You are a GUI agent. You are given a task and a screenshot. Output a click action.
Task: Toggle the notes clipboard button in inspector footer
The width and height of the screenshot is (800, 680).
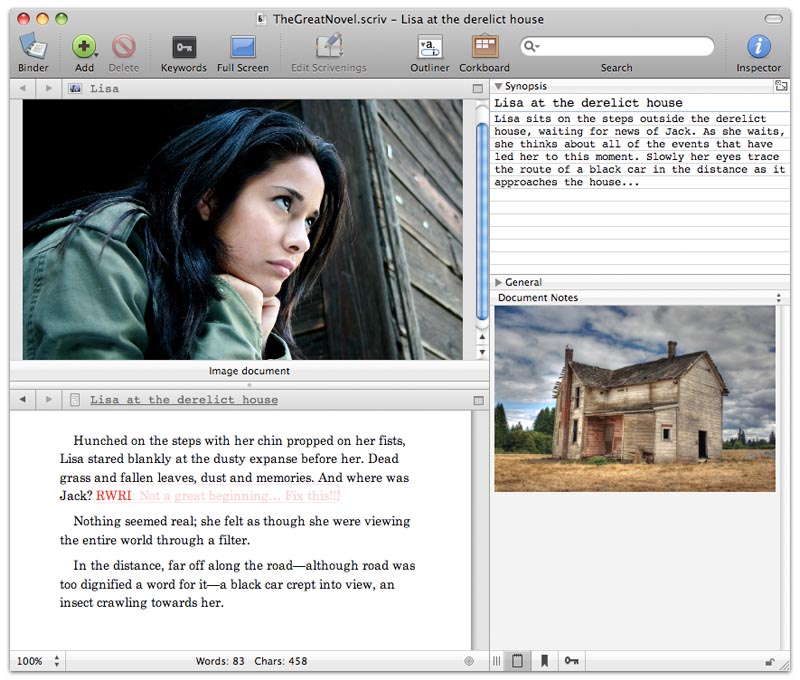click(519, 661)
